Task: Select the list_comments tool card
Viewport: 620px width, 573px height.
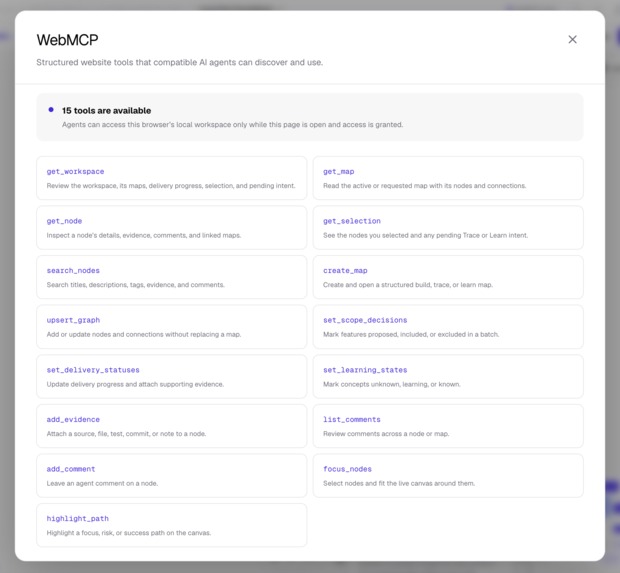Action: 448,426
